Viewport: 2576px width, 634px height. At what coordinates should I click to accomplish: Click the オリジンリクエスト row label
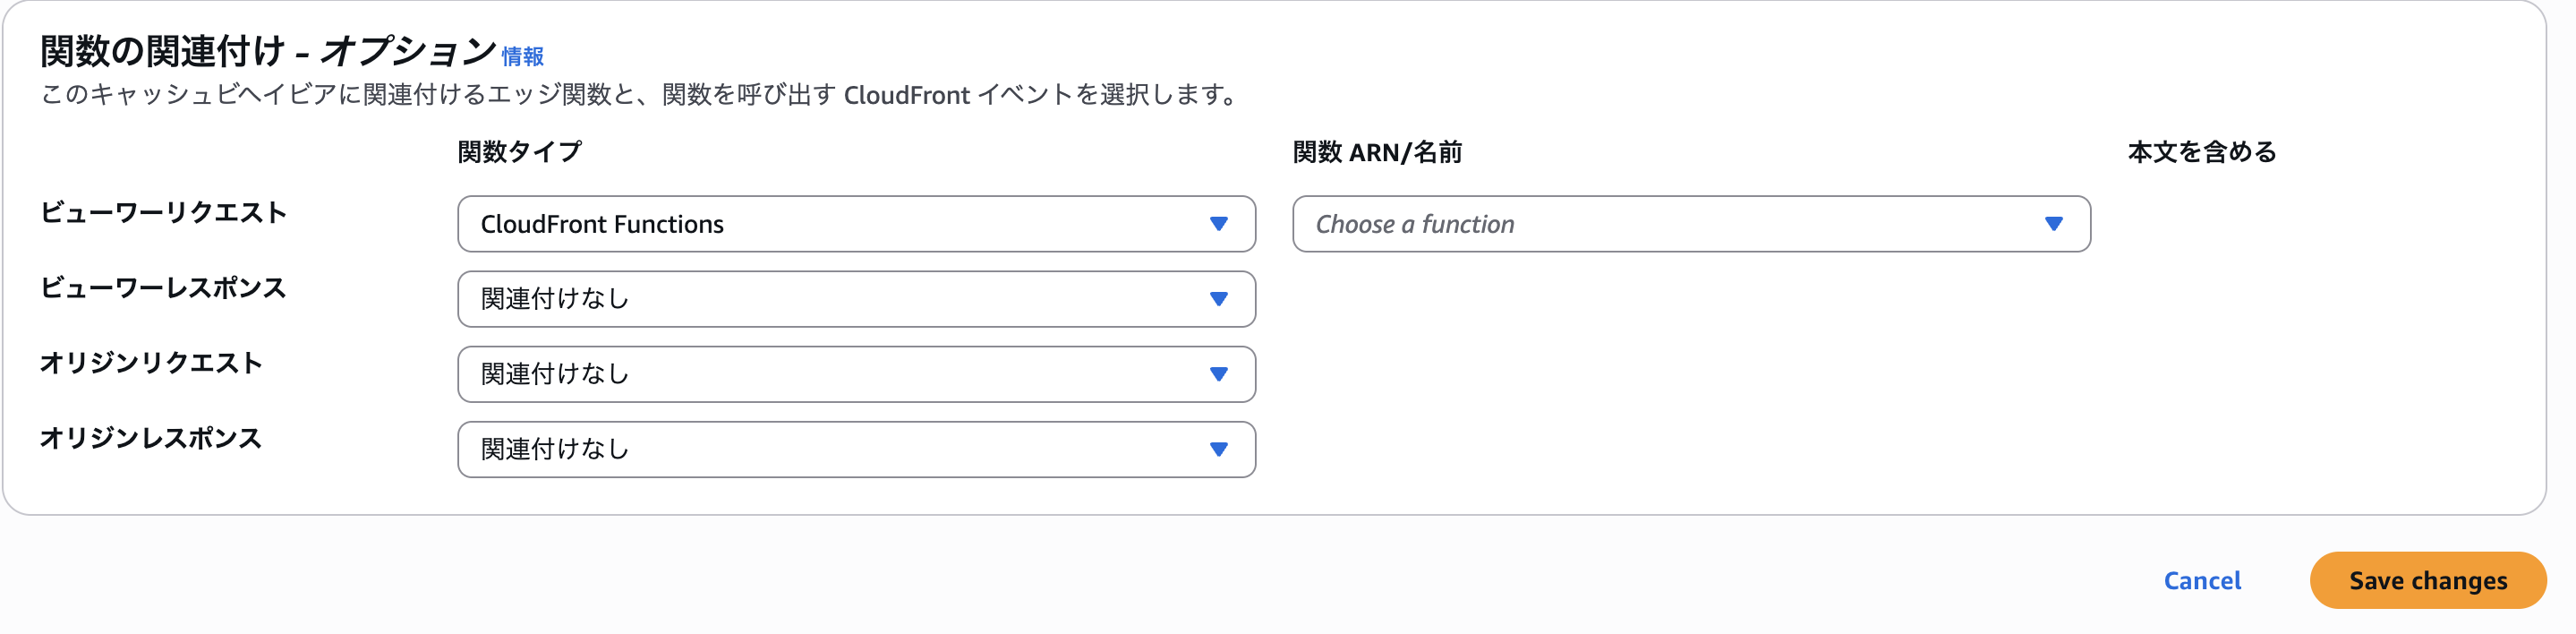151,362
